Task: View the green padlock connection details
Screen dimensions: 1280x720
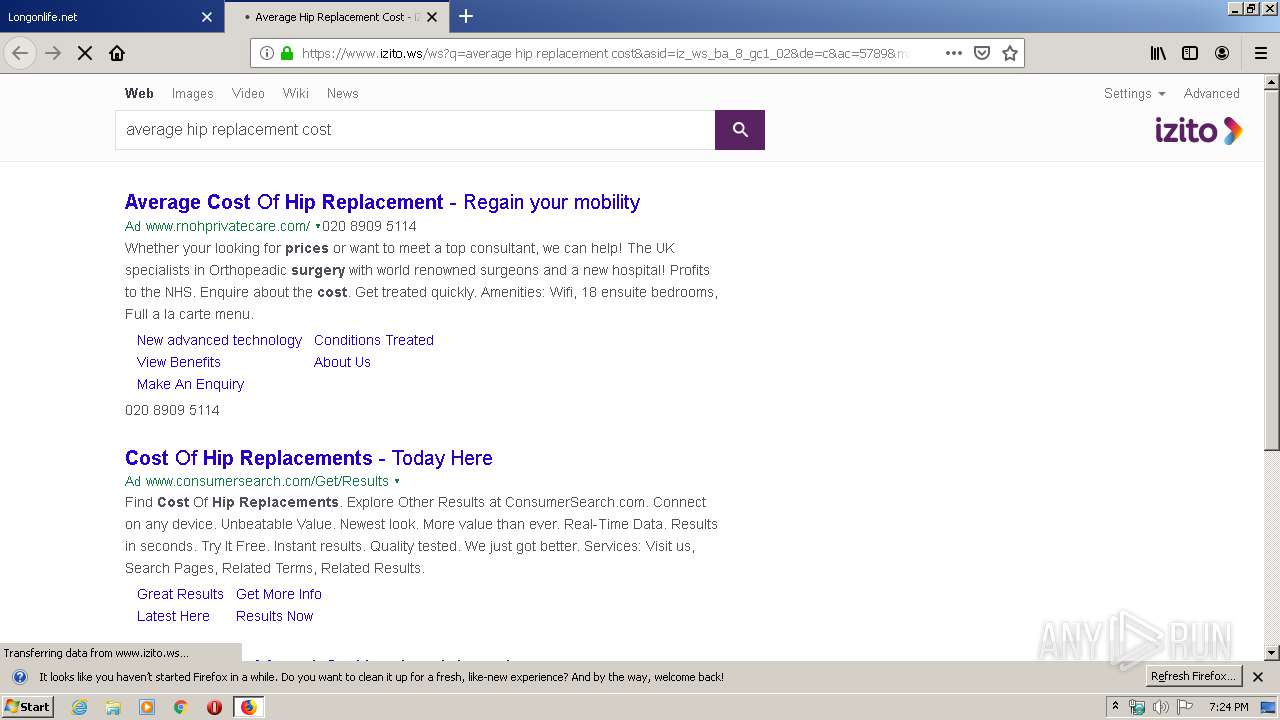Action: pos(287,53)
